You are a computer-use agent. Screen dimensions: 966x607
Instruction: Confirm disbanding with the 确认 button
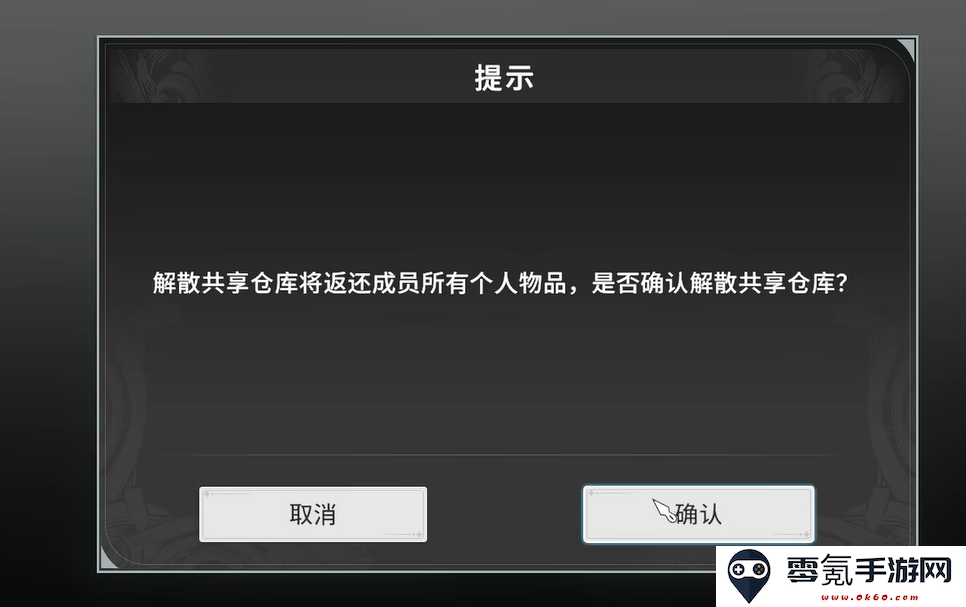click(699, 515)
